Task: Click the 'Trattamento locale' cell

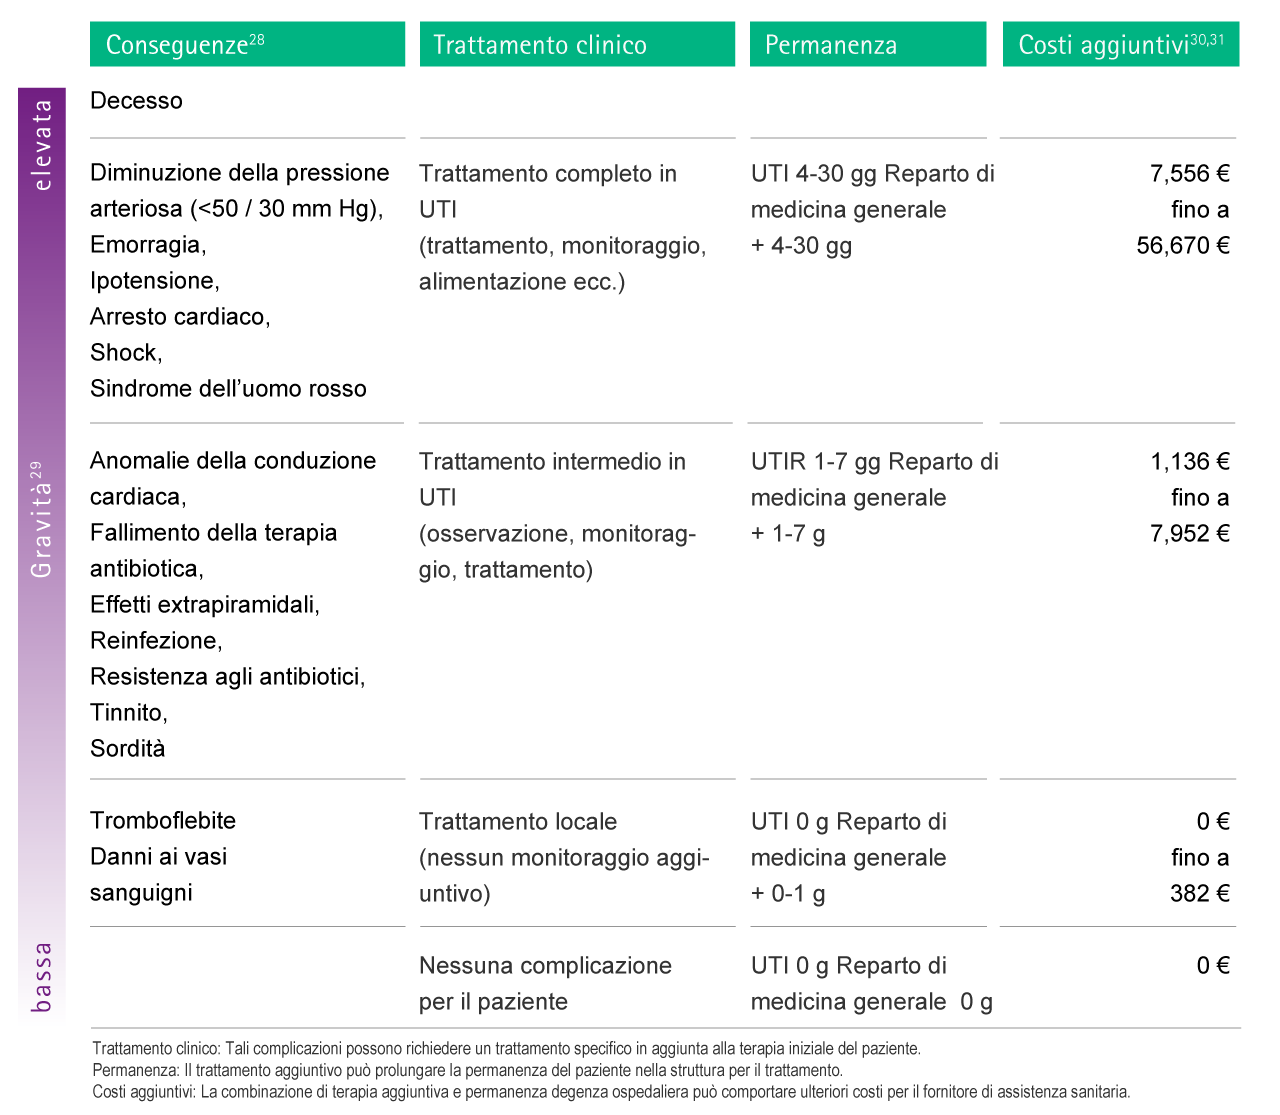Action: [518, 822]
